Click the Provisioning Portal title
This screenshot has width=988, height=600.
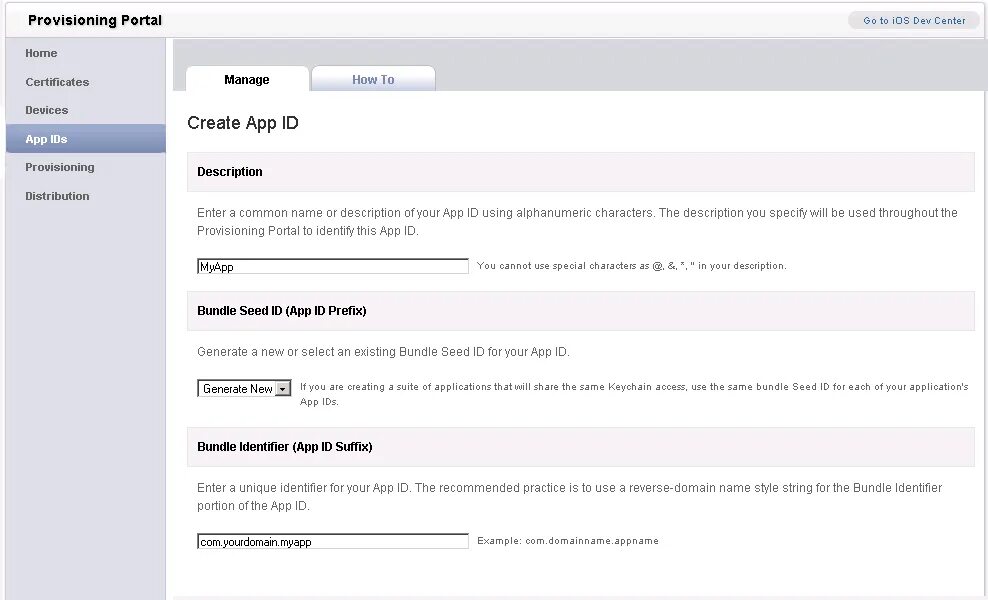tap(95, 20)
